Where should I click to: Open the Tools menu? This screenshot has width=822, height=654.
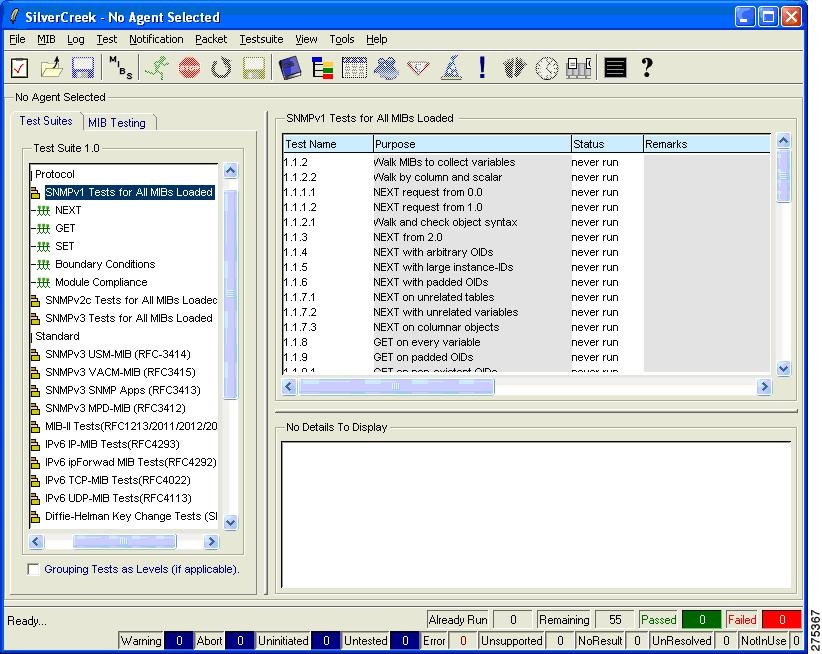tap(342, 39)
